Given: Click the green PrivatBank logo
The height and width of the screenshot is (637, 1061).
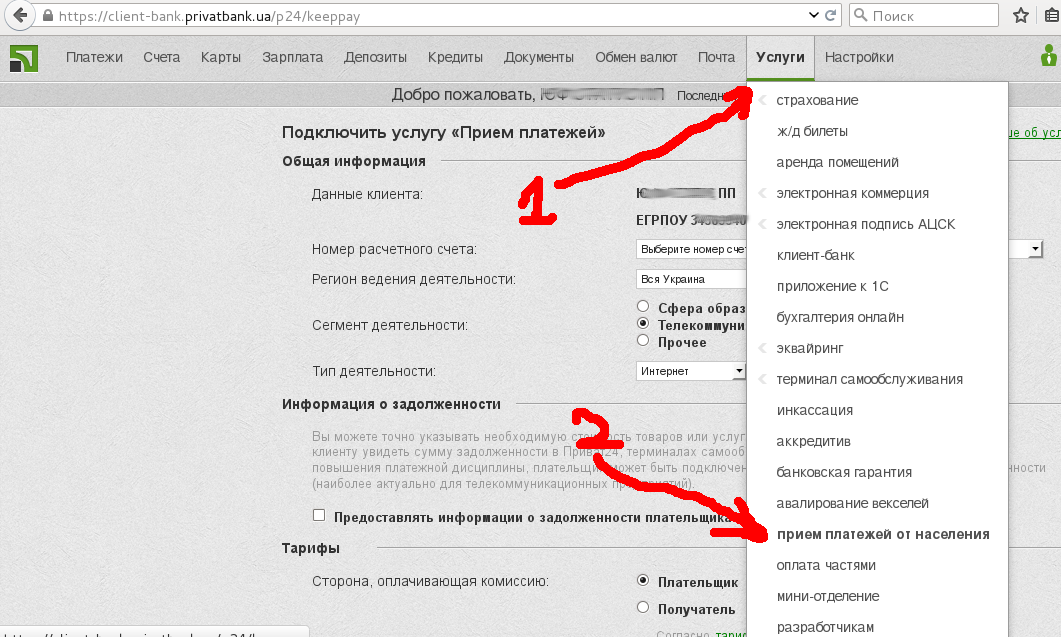Looking at the screenshot, I should (x=24, y=58).
